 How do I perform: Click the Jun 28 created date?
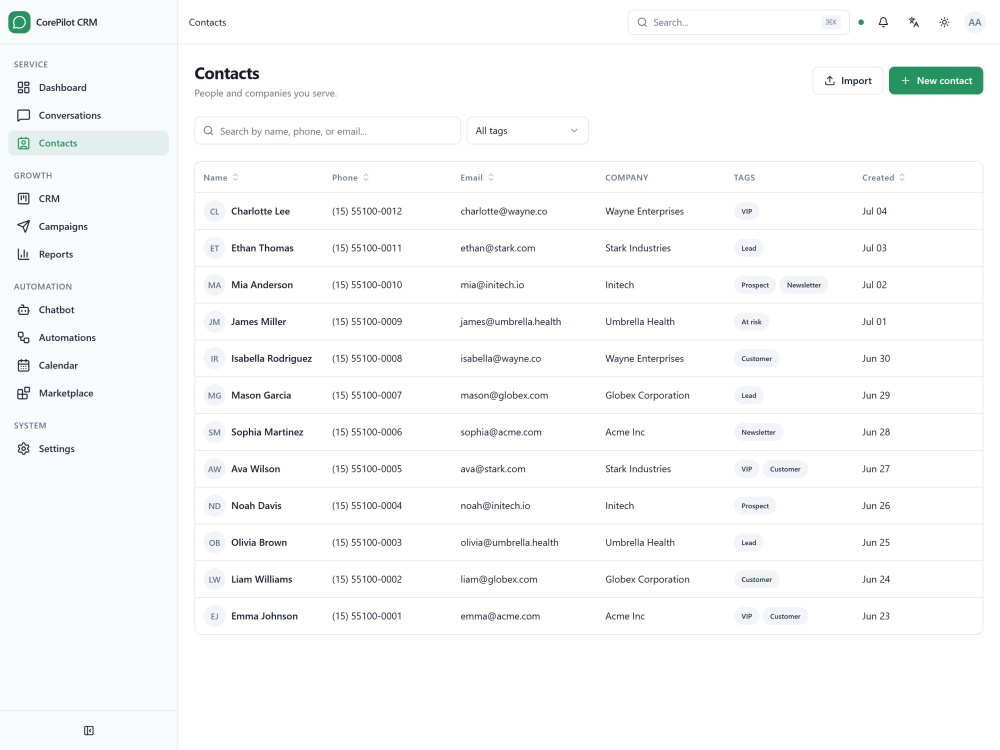pos(876,432)
